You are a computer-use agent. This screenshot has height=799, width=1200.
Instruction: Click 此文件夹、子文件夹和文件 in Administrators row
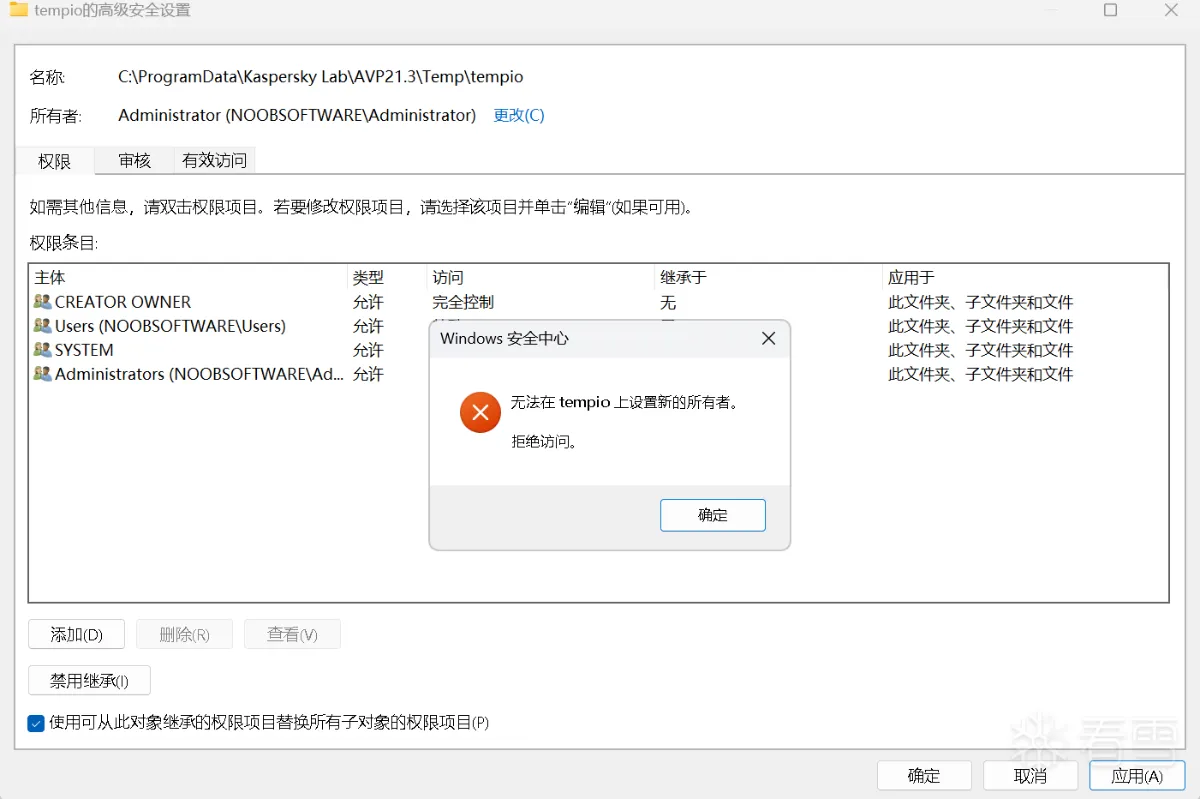point(981,374)
